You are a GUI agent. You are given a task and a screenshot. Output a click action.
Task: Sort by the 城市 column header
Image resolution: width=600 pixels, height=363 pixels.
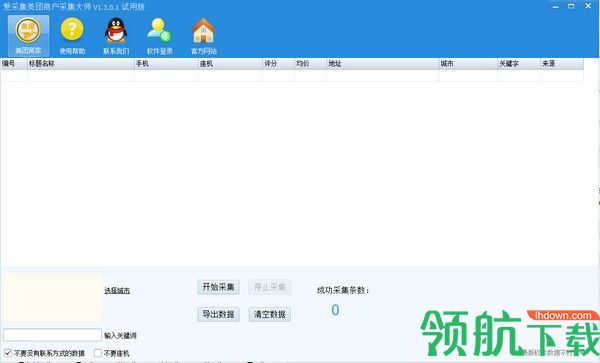pos(468,64)
